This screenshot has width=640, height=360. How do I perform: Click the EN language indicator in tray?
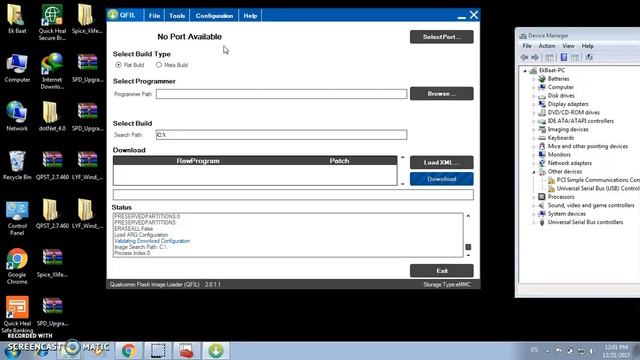coord(534,350)
